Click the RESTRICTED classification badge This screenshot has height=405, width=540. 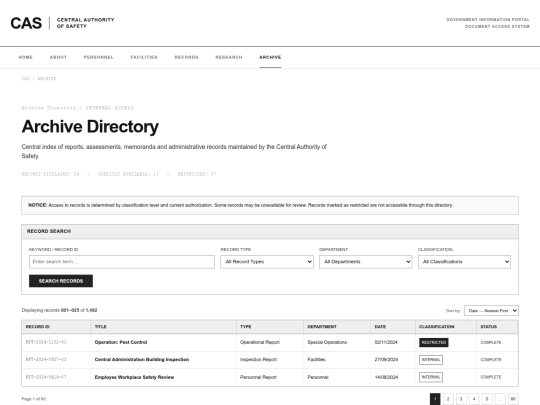[x=434, y=342]
